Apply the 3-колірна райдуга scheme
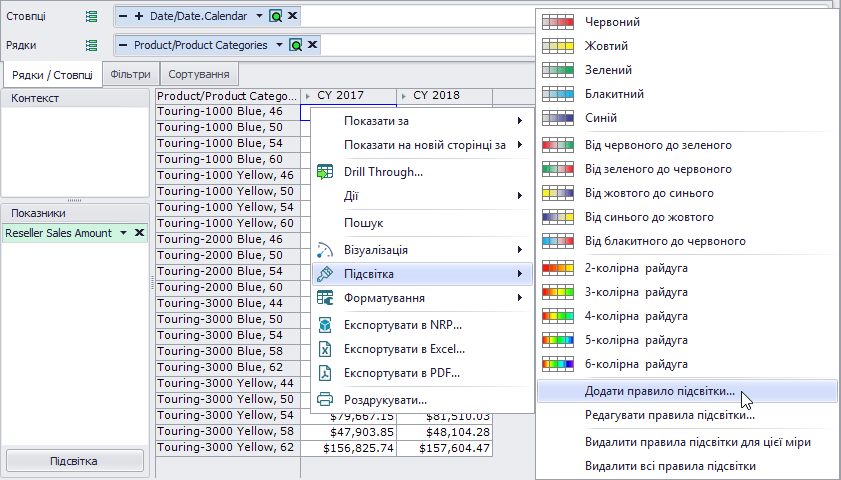 tap(687, 292)
